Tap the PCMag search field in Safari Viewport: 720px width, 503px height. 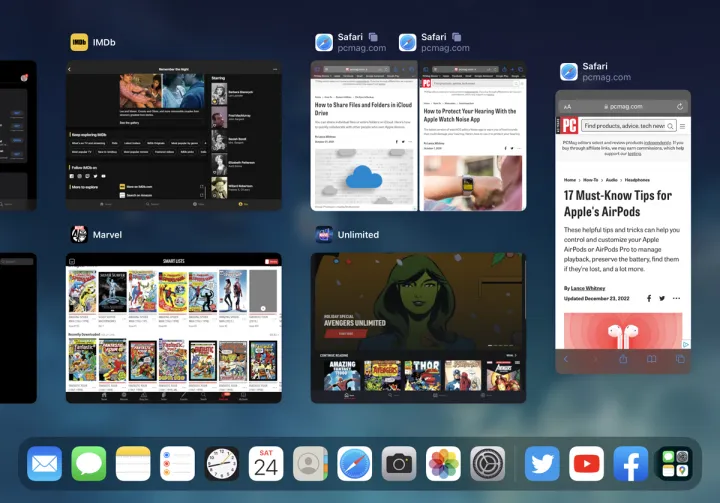click(623, 126)
